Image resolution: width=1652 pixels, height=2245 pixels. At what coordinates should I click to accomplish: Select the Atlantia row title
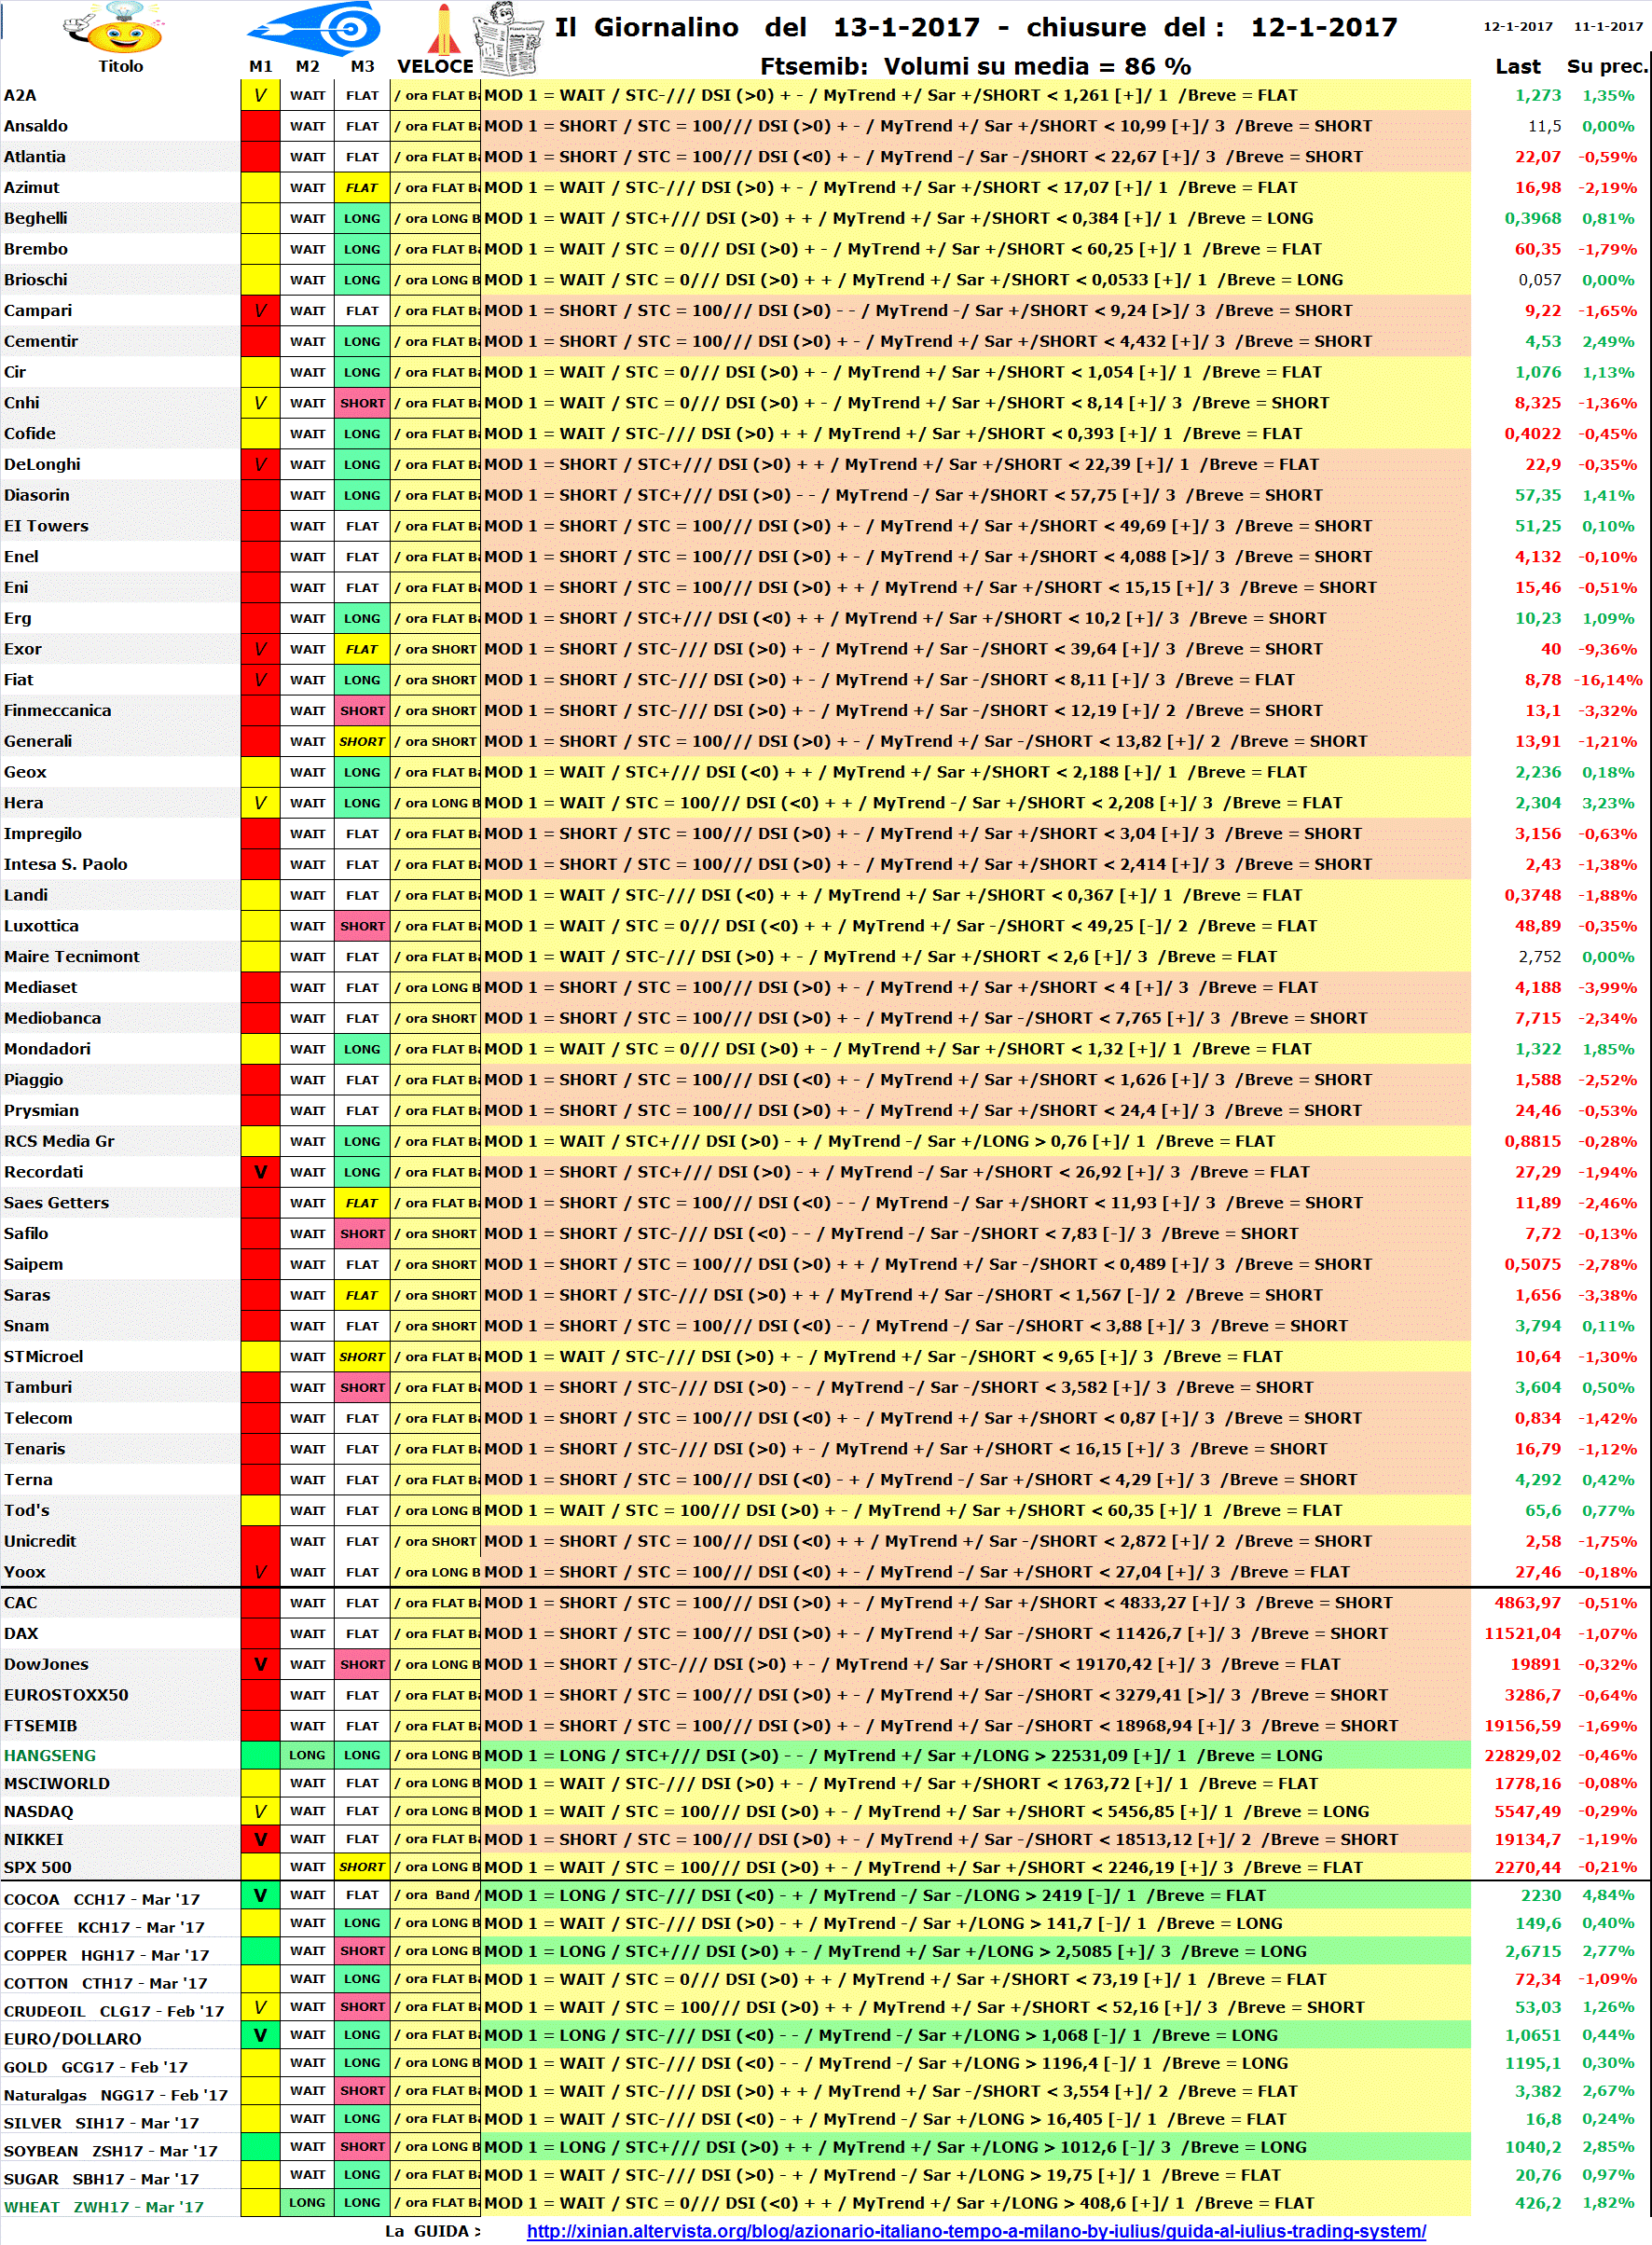[x=34, y=157]
